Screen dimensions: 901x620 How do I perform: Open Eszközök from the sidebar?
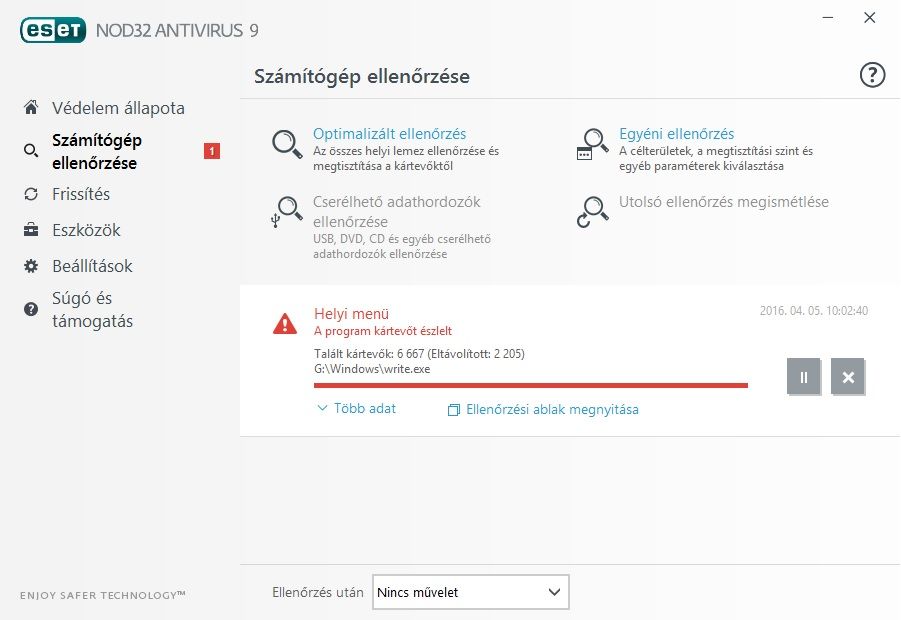(x=86, y=230)
